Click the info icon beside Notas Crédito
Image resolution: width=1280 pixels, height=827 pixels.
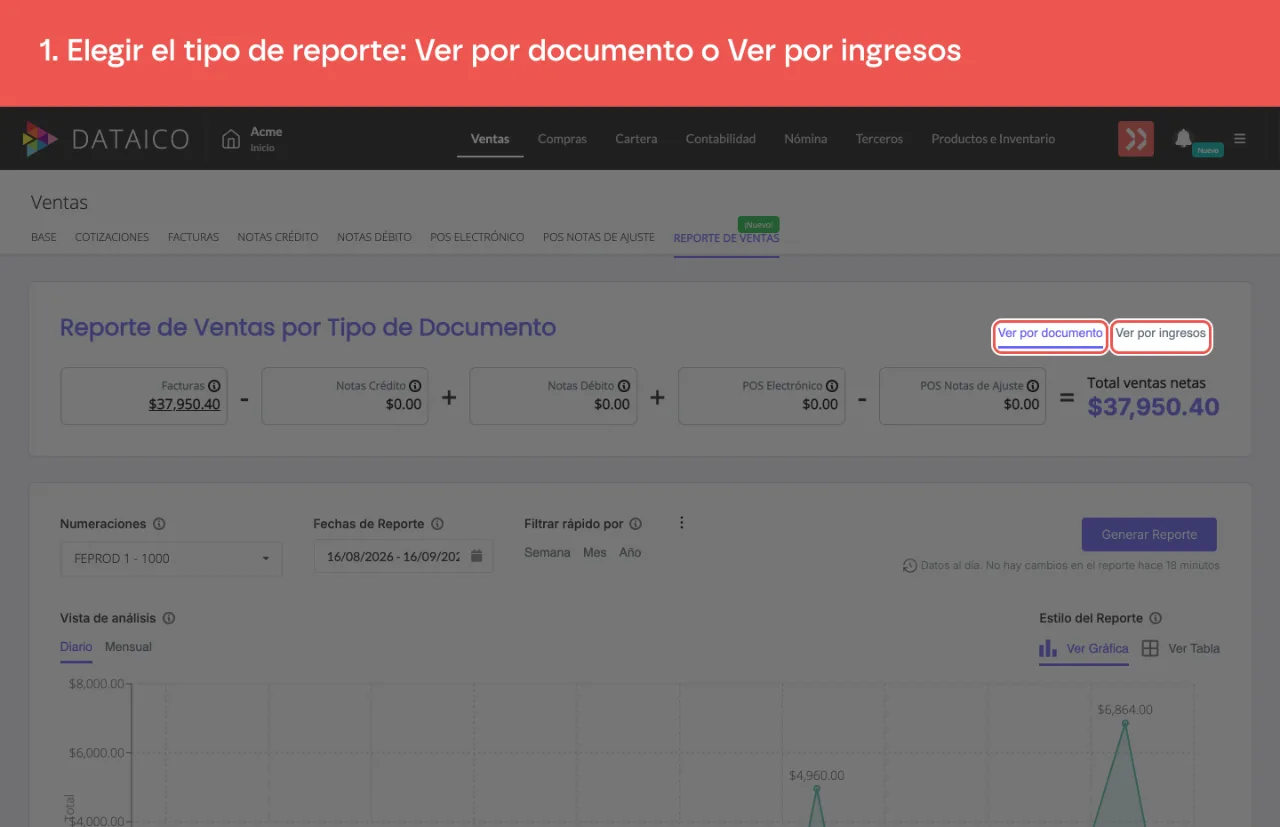tap(415, 386)
